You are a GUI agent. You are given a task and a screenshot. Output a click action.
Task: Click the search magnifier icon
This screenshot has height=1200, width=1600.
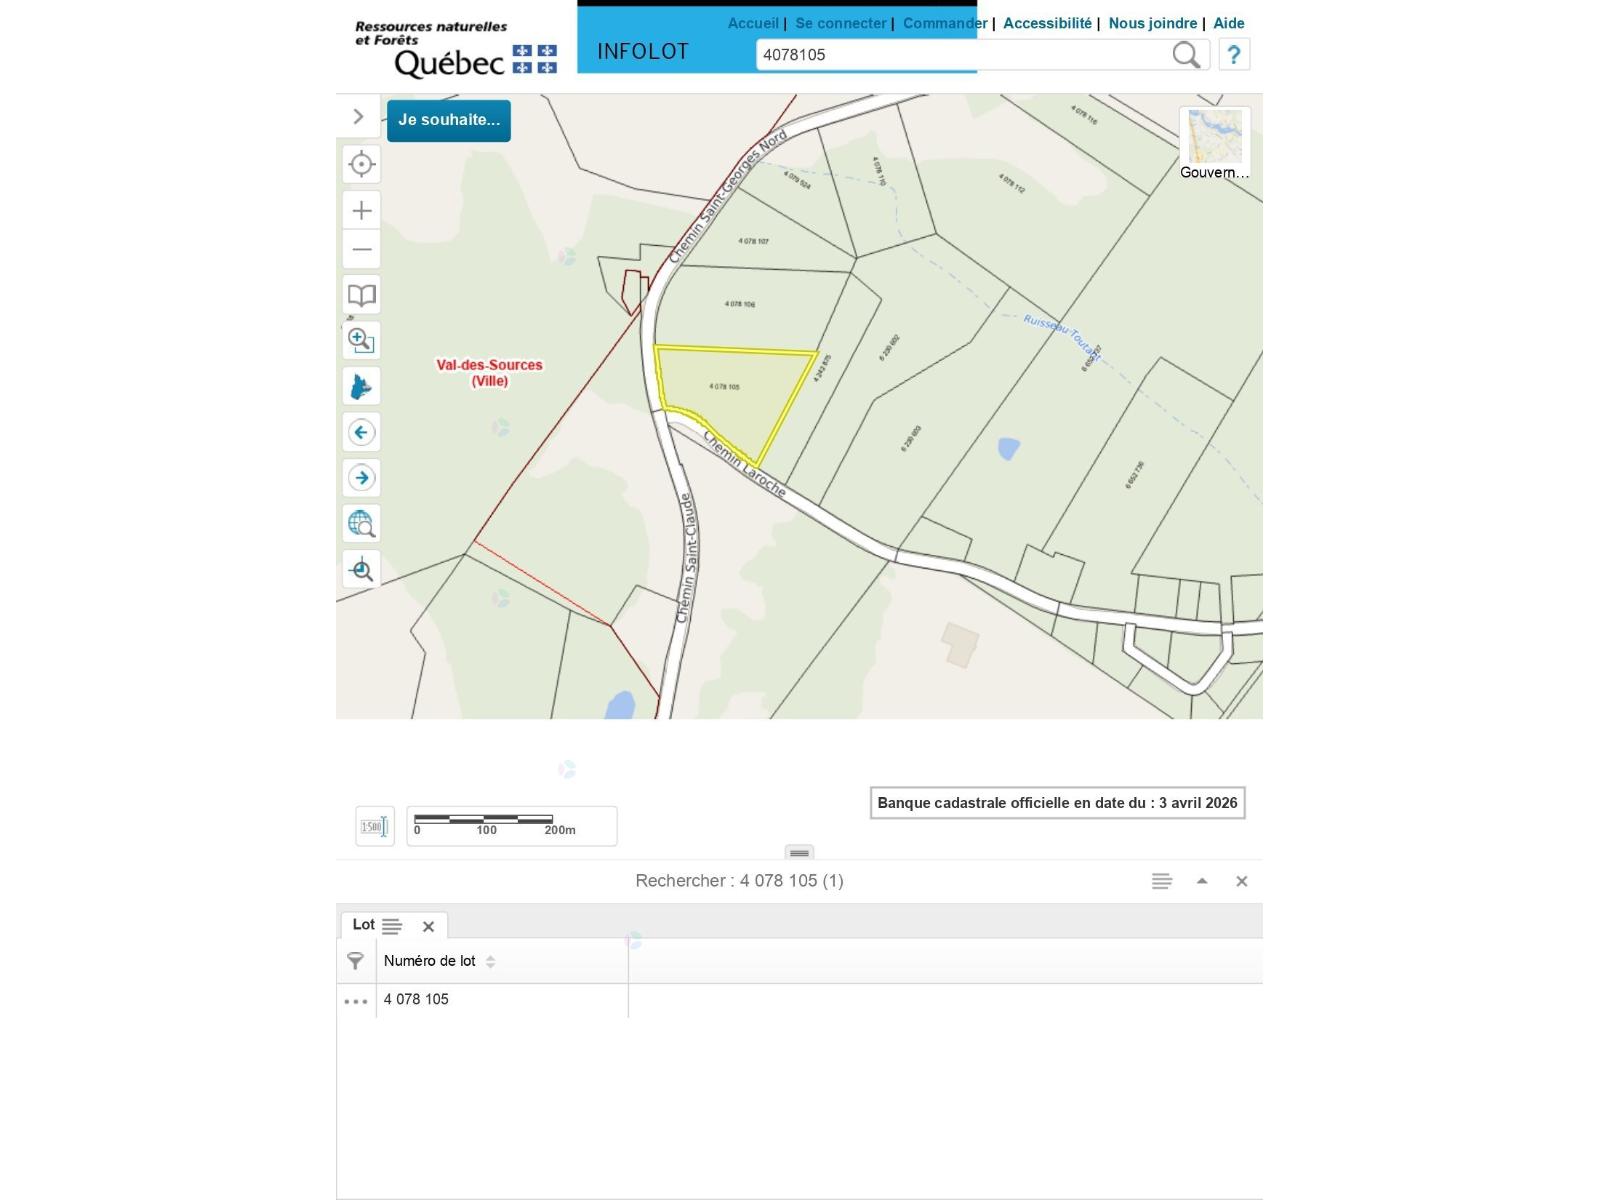point(1186,55)
